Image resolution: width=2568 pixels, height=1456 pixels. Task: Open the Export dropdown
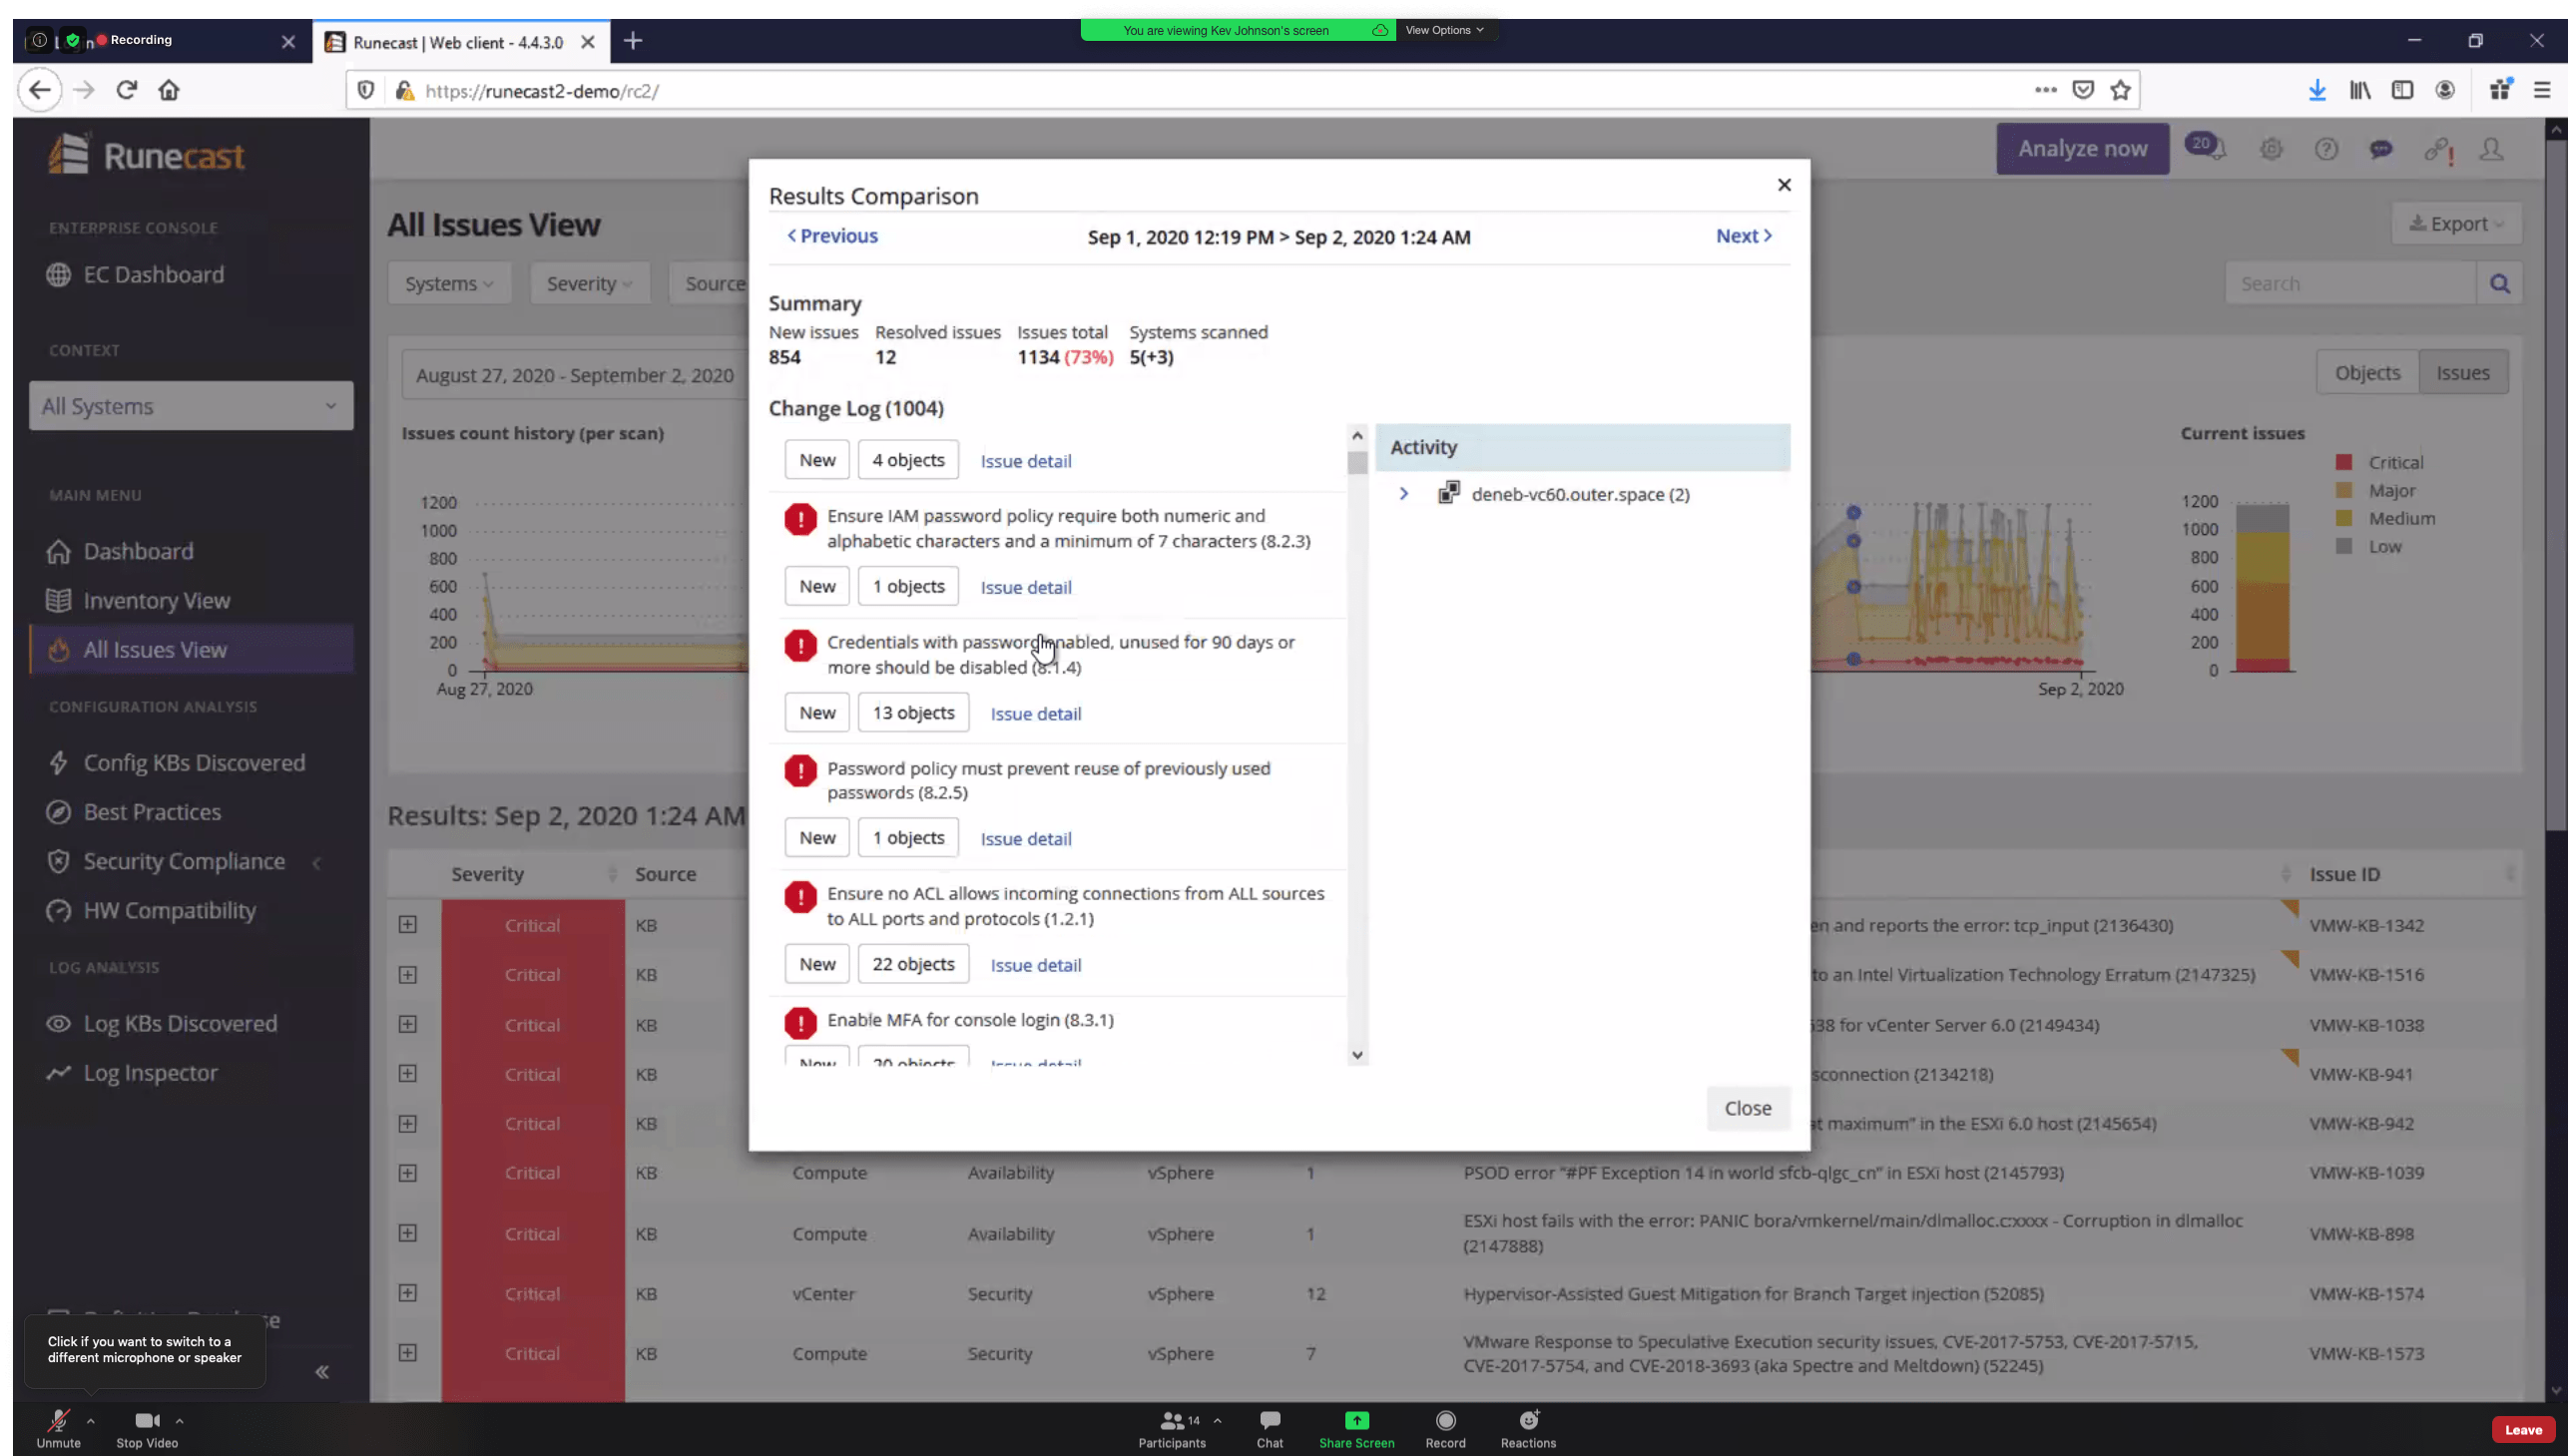[2456, 224]
